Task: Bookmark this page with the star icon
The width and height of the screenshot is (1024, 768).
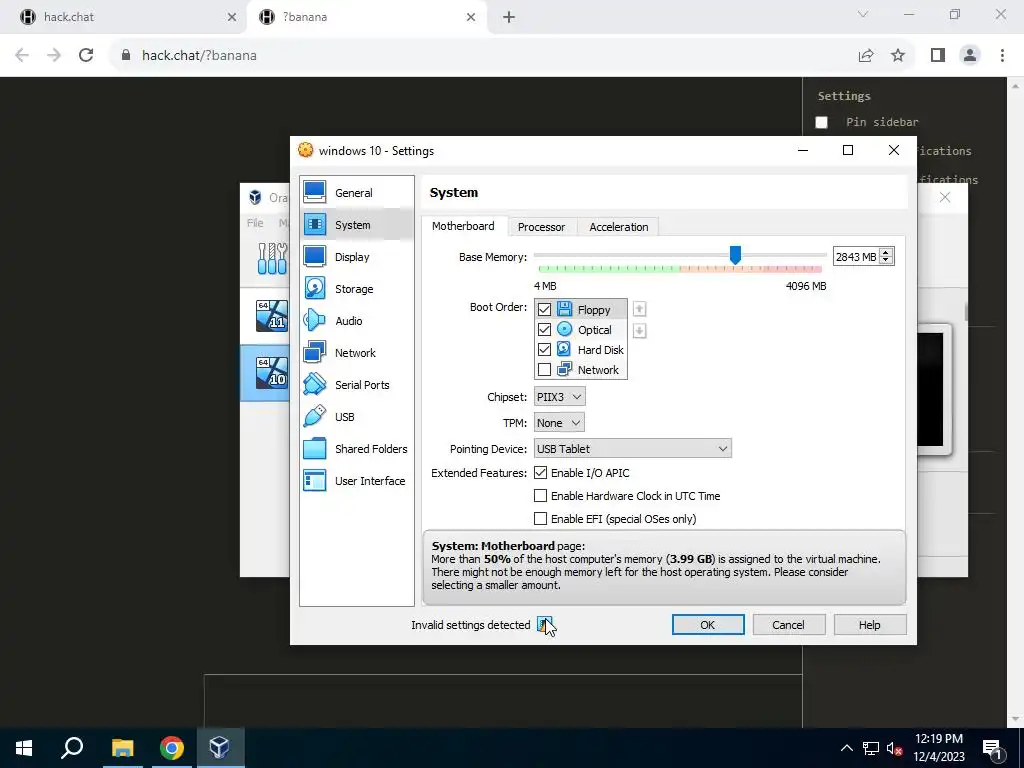Action: click(898, 56)
